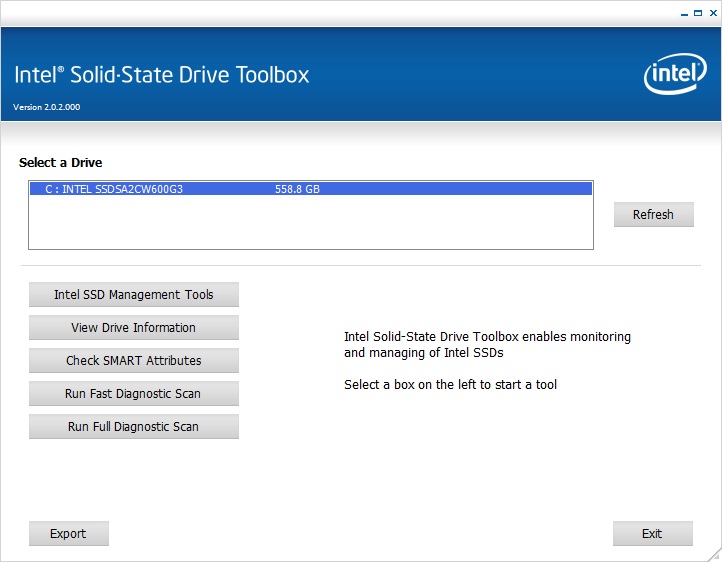The image size is (722, 562).
Task: Click the Select a Drive label
Action: [61, 163]
